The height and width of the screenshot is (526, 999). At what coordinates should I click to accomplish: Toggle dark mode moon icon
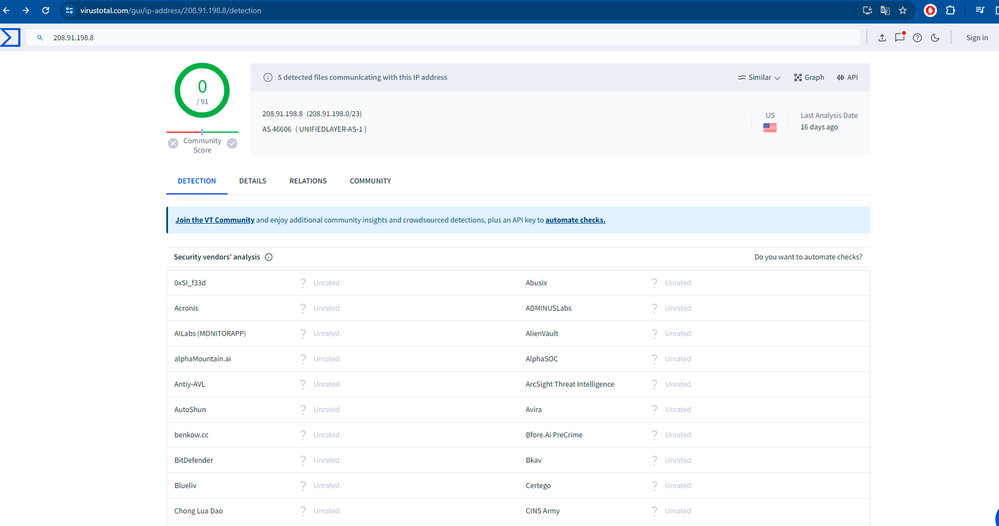[x=935, y=38]
